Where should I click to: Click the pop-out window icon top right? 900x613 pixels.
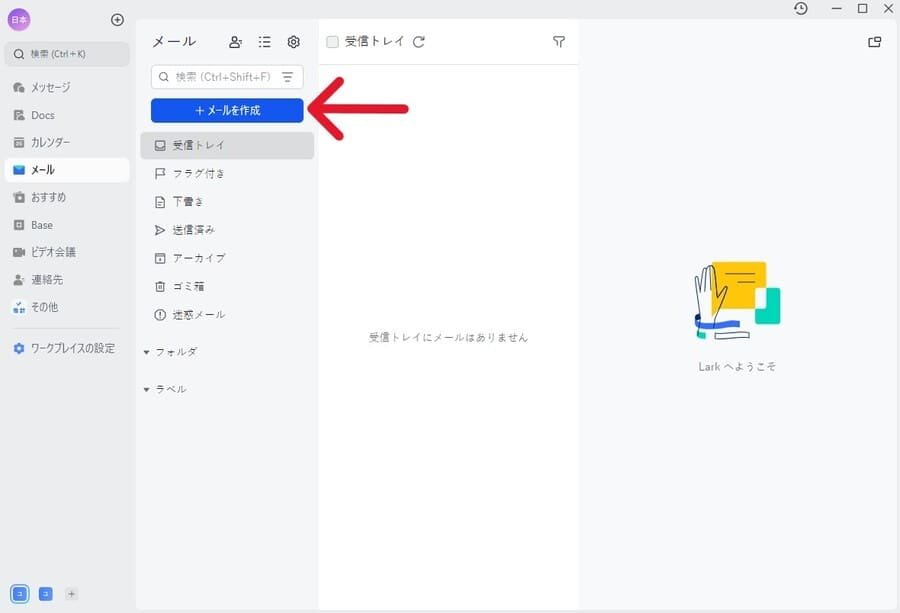tap(875, 41)
